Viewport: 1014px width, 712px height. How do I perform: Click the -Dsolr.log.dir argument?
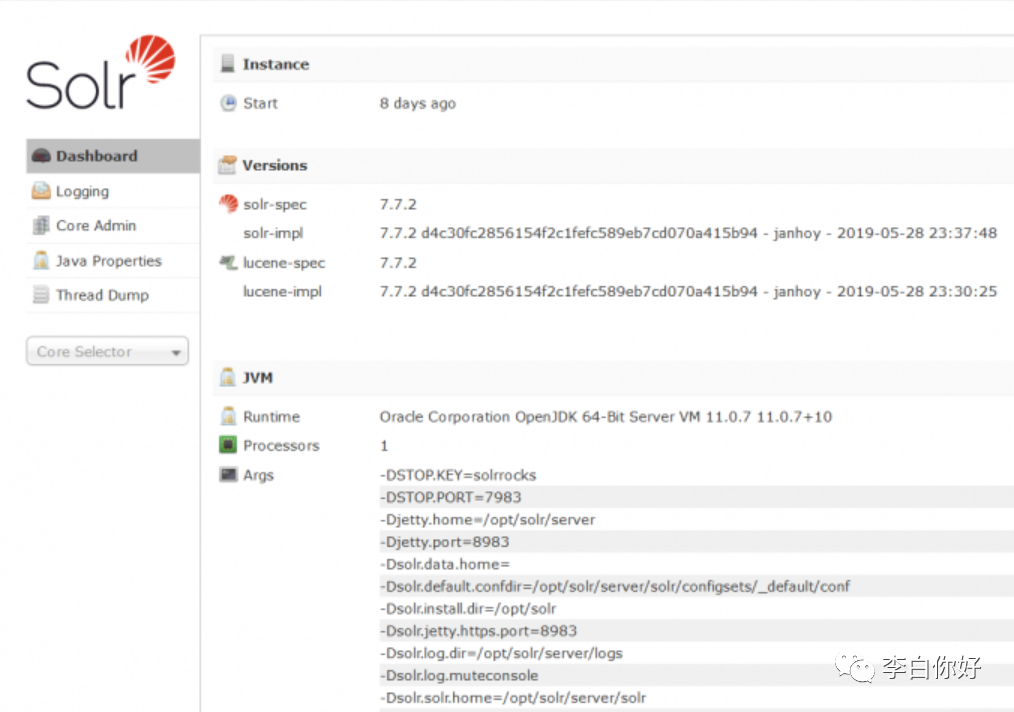[501, 653]
